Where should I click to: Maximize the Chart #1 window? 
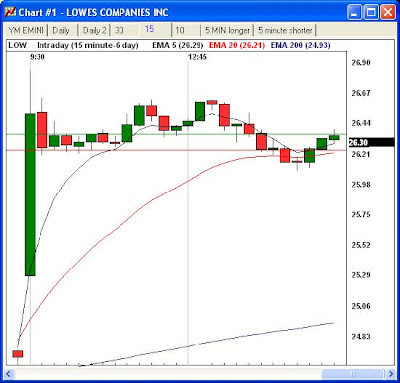[371, 13]
